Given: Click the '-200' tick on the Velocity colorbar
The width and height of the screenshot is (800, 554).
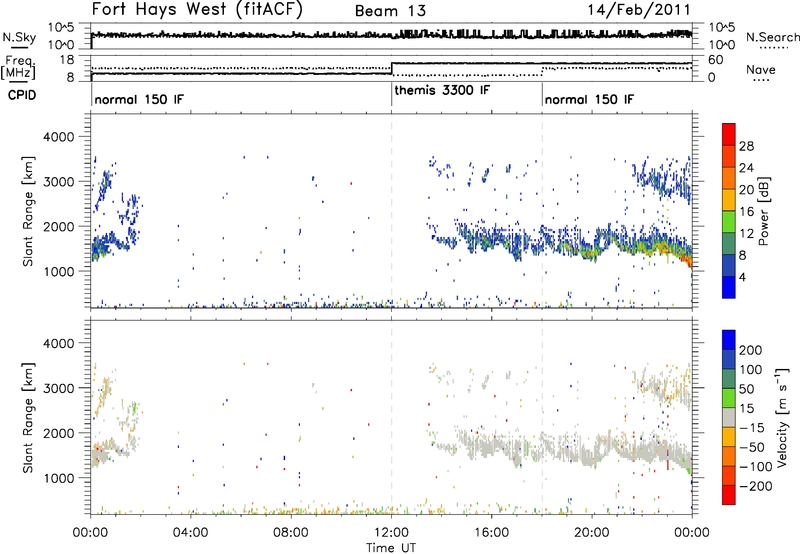Looking at the screenshot, I should tap(755, 486).
